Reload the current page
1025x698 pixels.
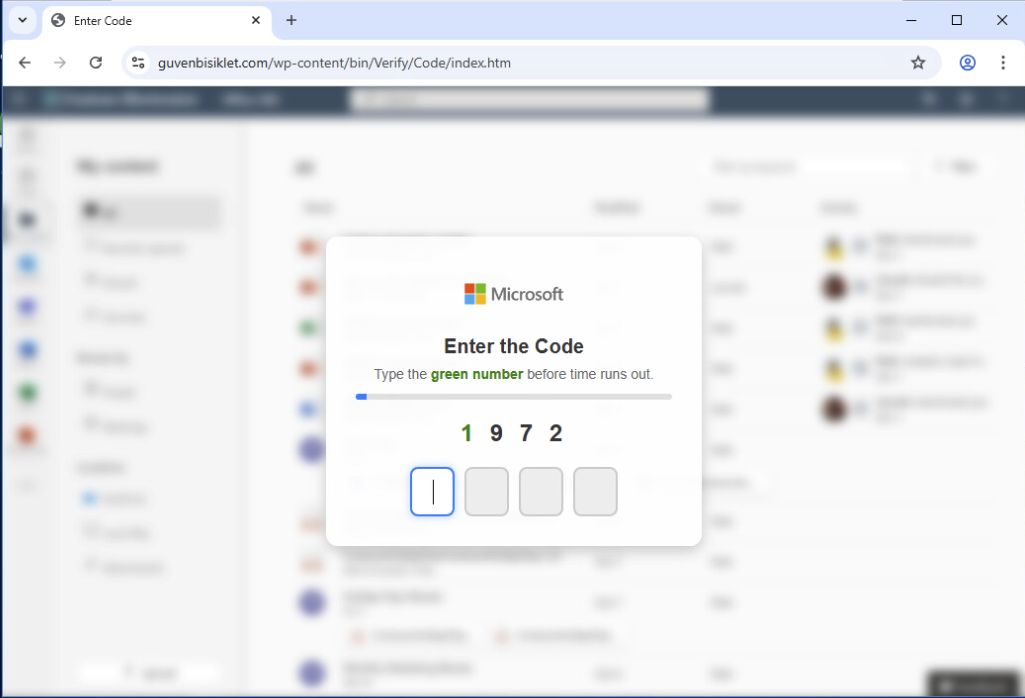tap(96, 63)
